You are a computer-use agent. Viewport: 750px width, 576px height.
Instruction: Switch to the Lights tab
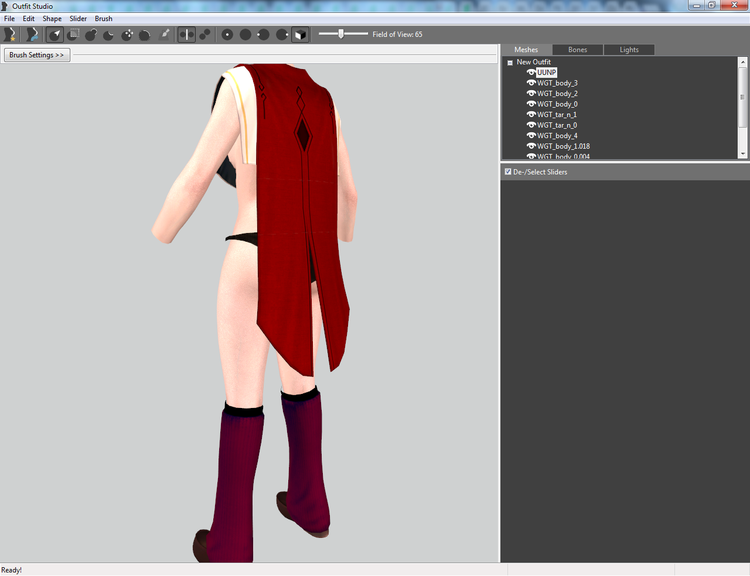(629, 50)
